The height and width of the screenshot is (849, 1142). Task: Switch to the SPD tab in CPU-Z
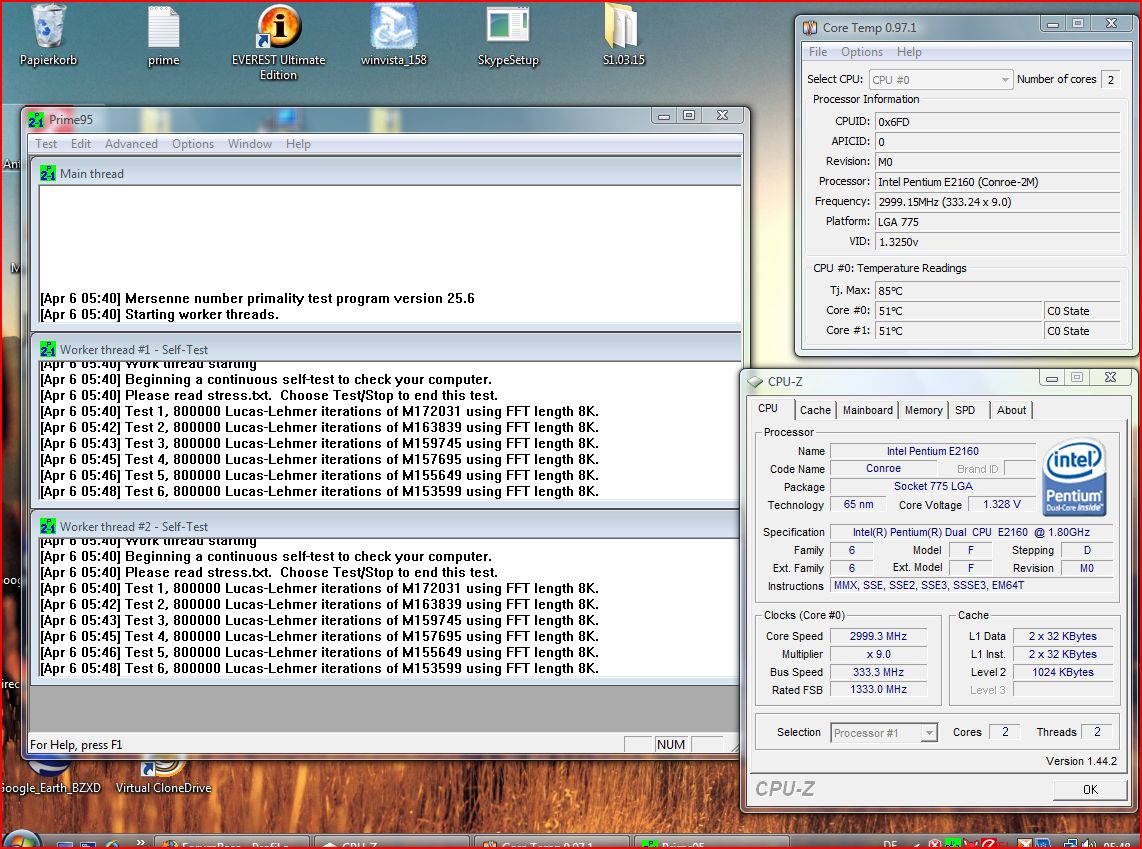click(x=965, y=410)
